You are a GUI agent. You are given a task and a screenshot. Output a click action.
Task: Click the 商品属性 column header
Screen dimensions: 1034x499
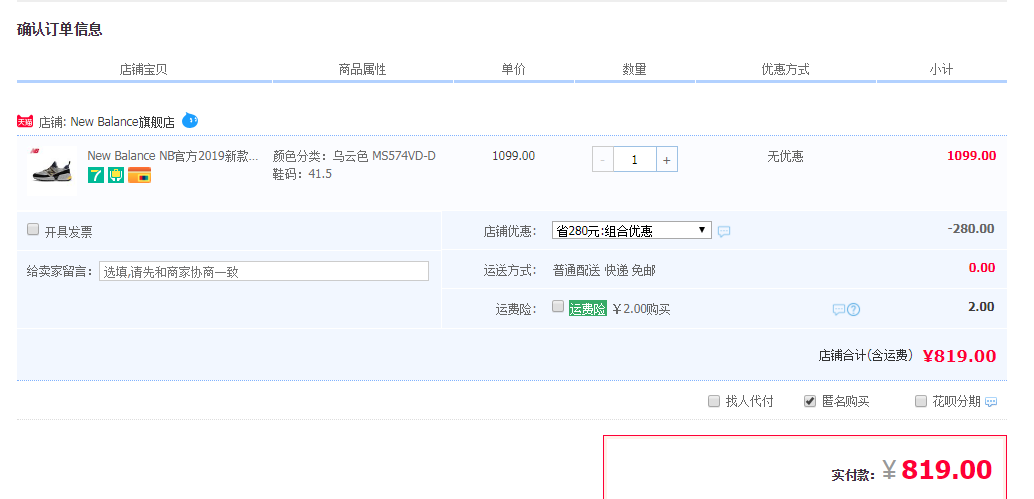click(x=362, y=69)
